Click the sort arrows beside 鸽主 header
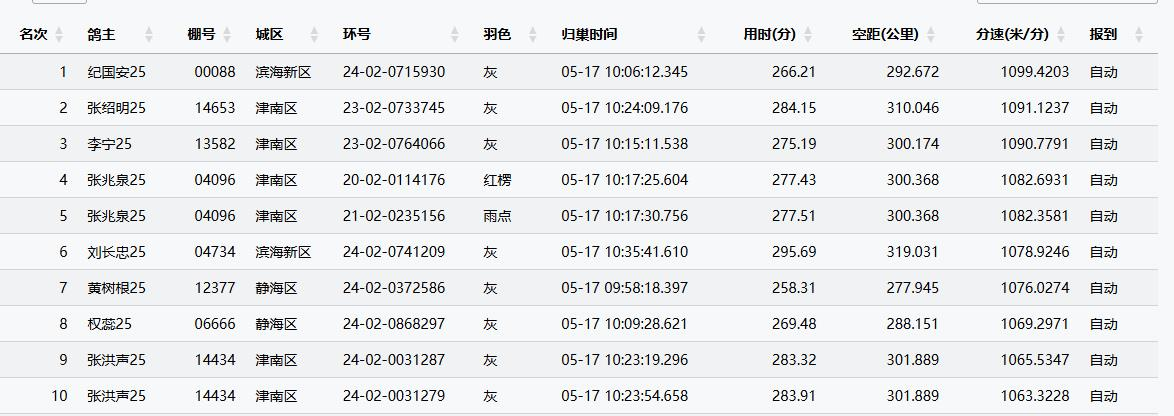This screenshot has height=416, width=1174. point(149,35)
